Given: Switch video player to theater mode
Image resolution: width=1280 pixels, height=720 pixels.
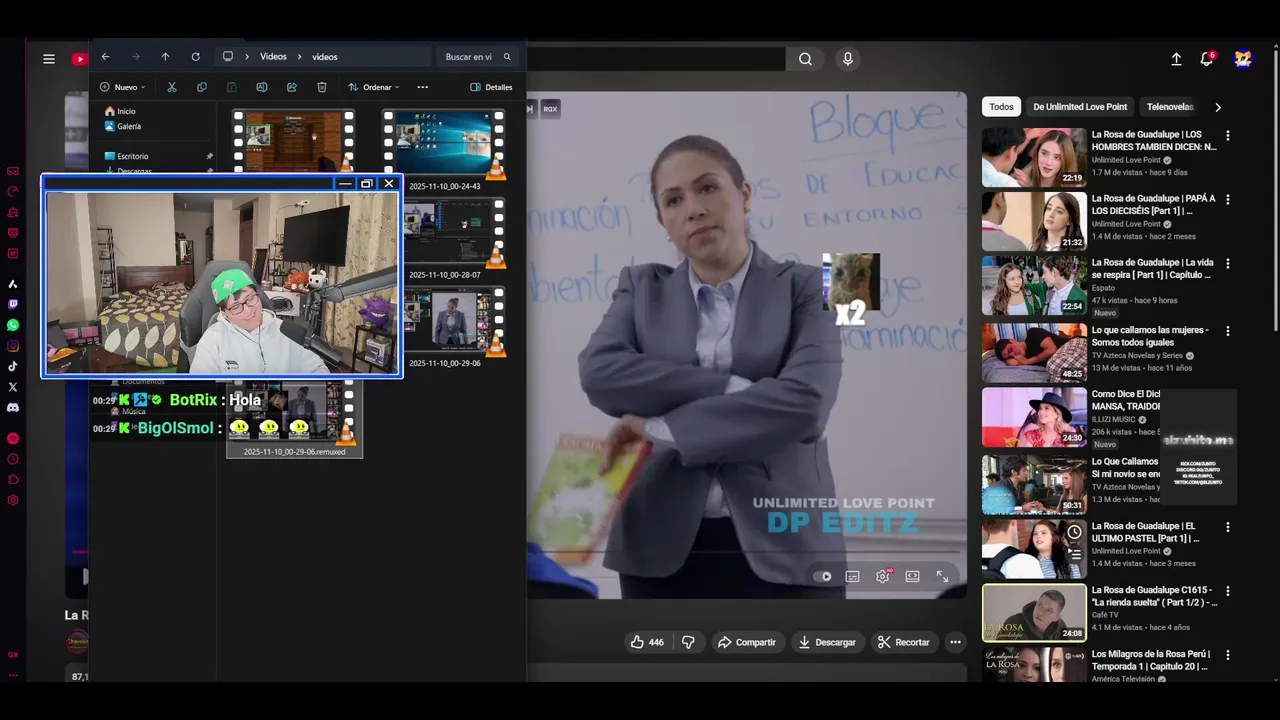Looking at the screenshot, I should pyautogui.click(x=912, y=576).
